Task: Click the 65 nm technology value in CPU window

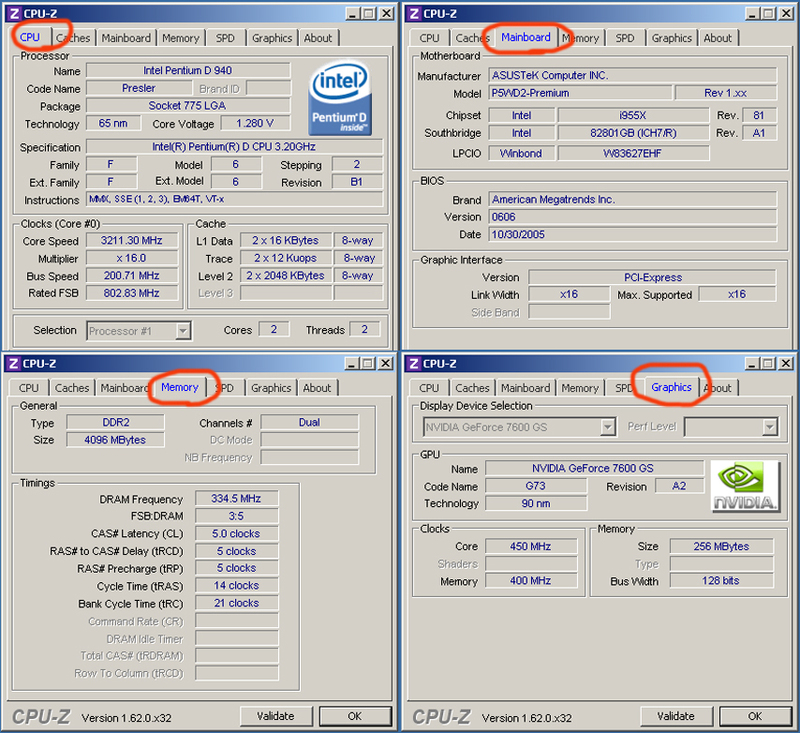Action: 113,123
